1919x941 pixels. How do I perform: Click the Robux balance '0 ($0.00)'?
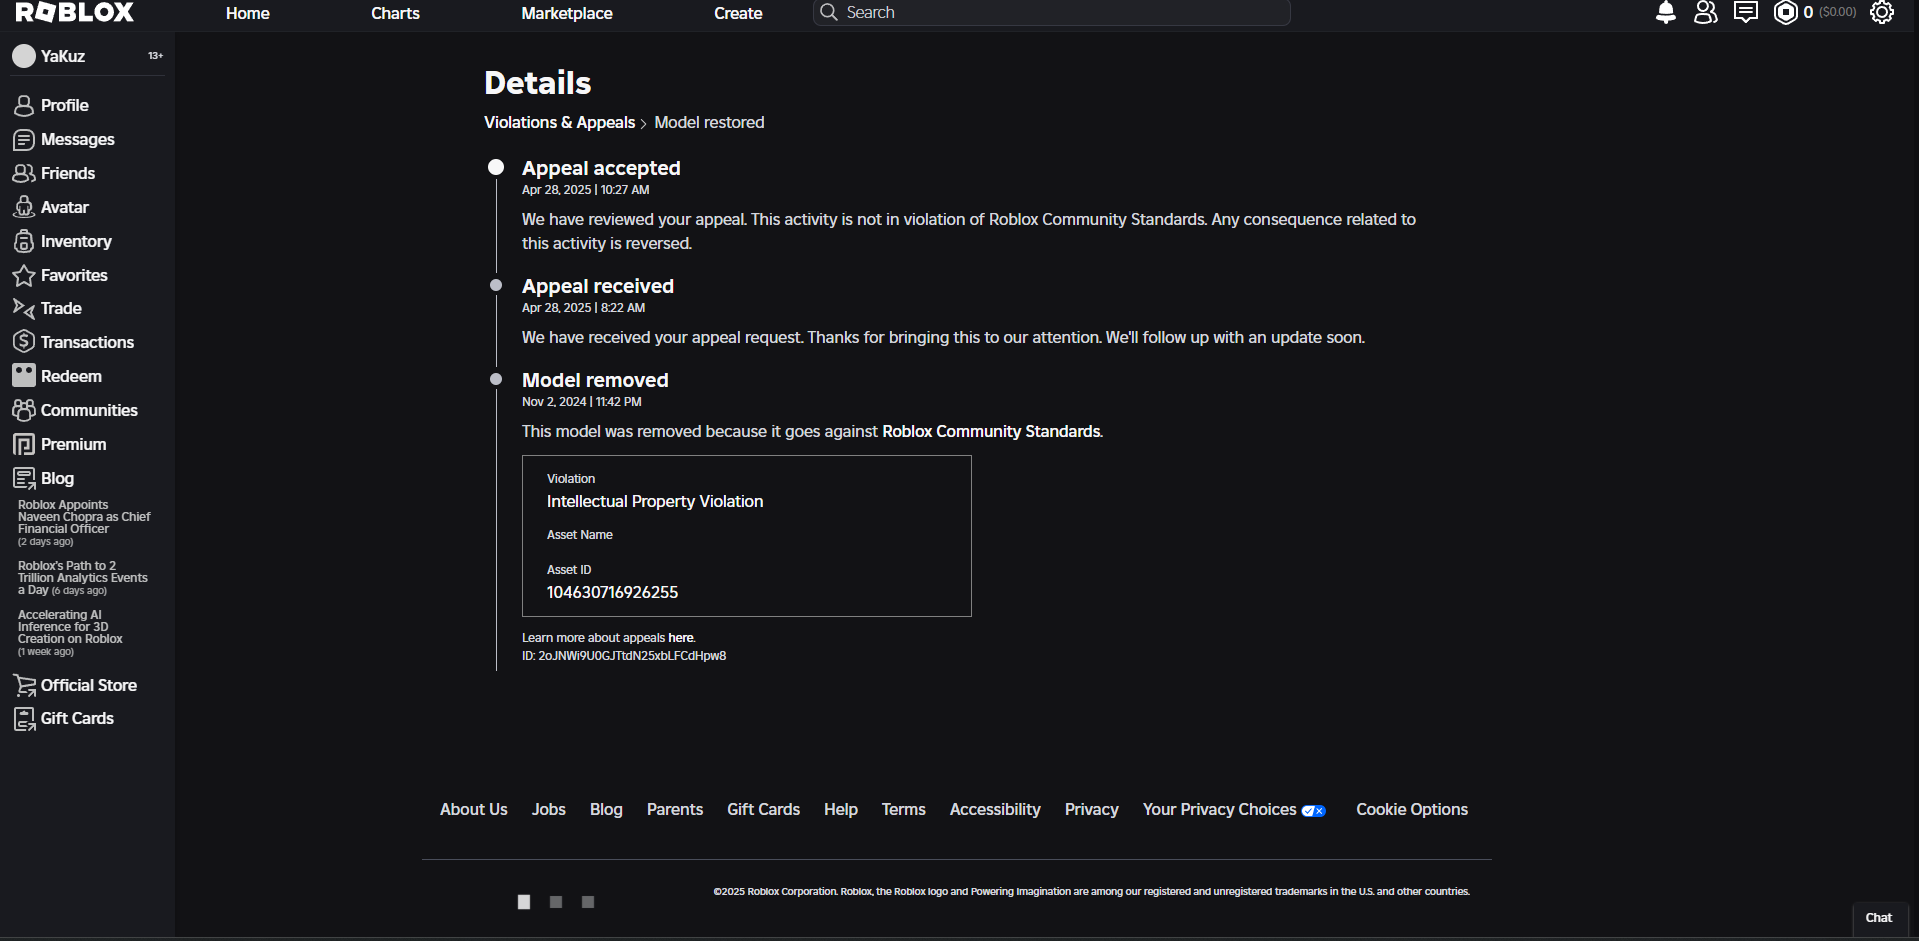tap(1830, 12)
